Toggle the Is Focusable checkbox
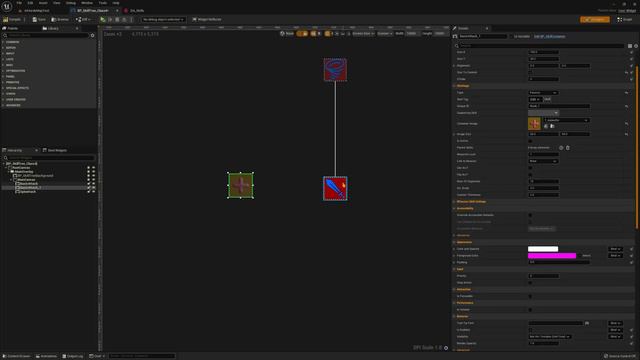 pyautogui.click(x=530, y=296)
